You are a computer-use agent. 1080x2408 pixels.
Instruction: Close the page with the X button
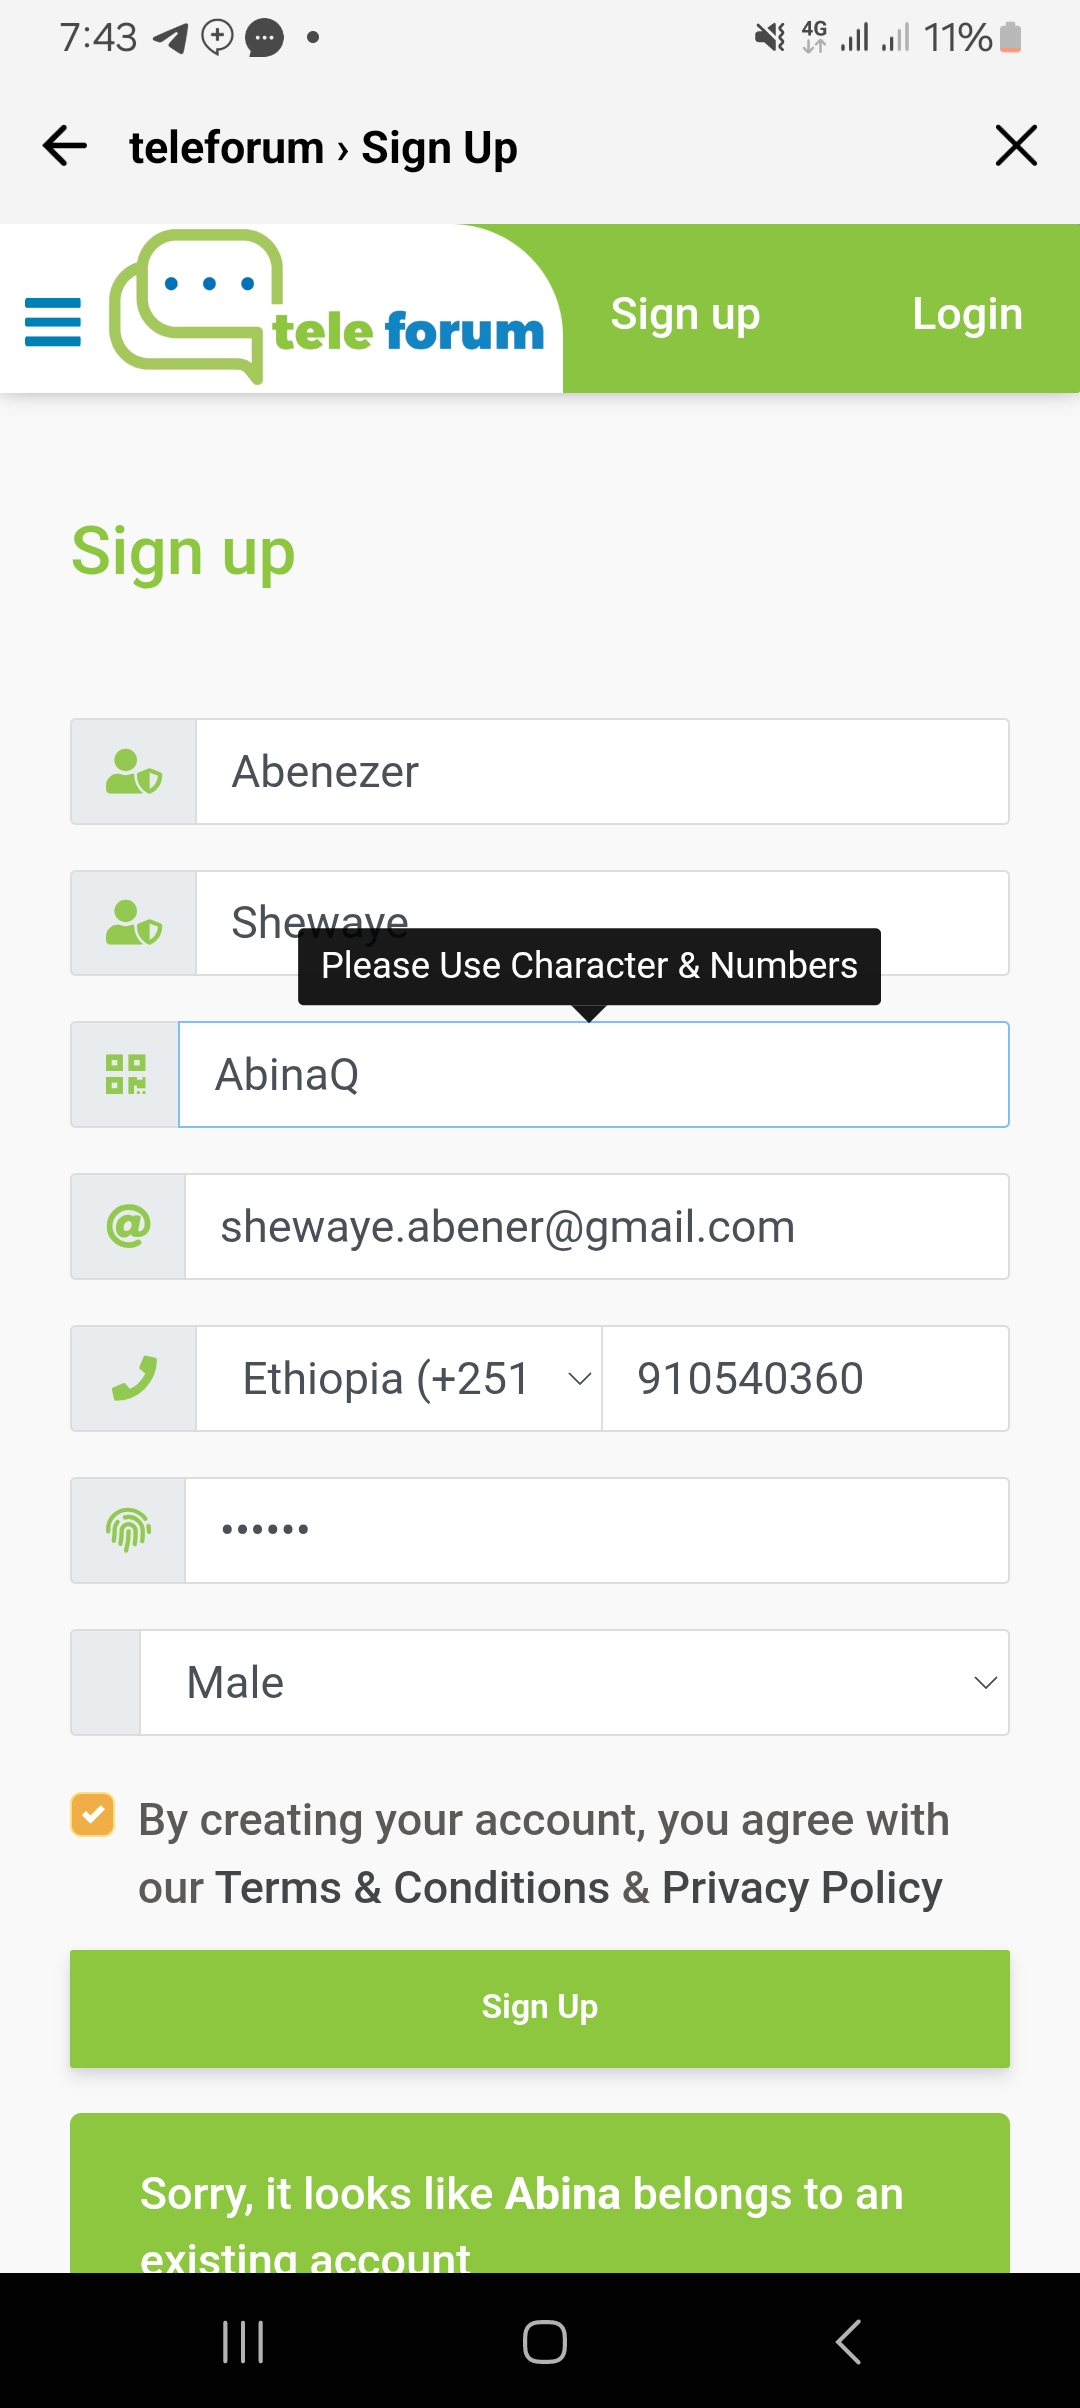[x=1016, y=146]
